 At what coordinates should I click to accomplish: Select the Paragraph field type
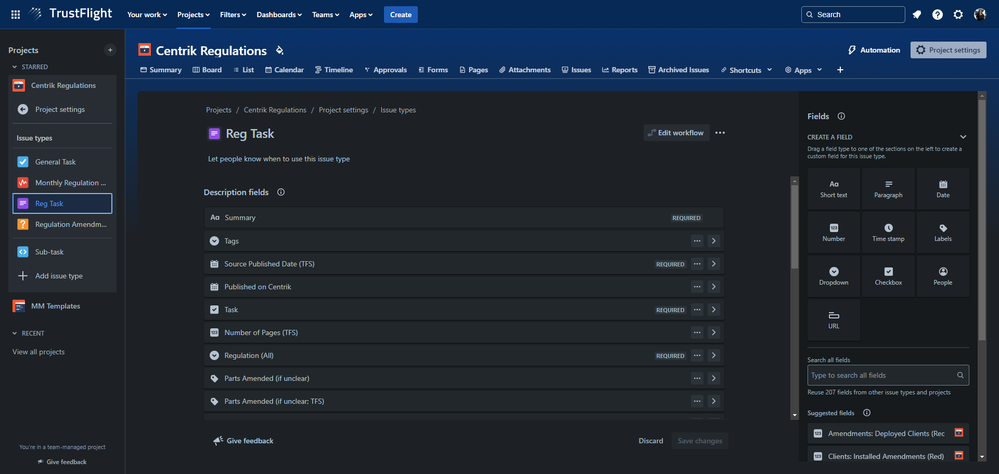click(888, 189)
